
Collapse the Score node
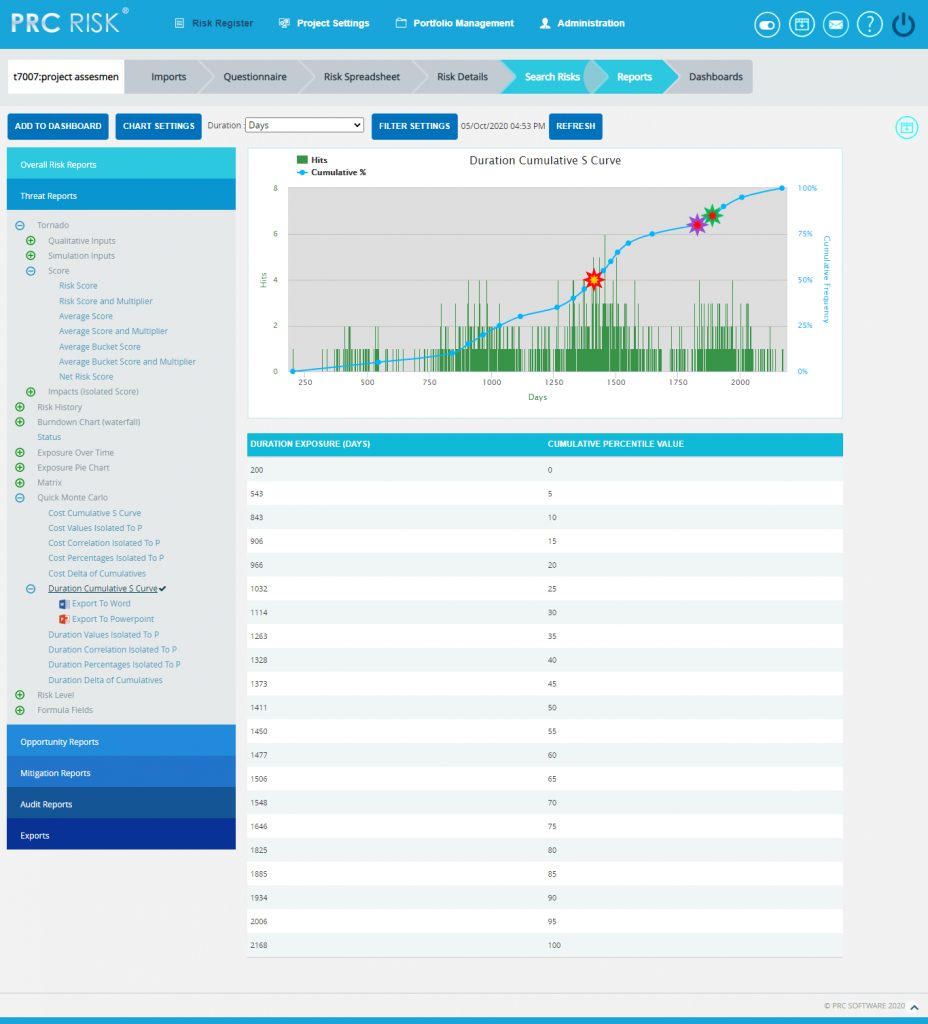31,271
